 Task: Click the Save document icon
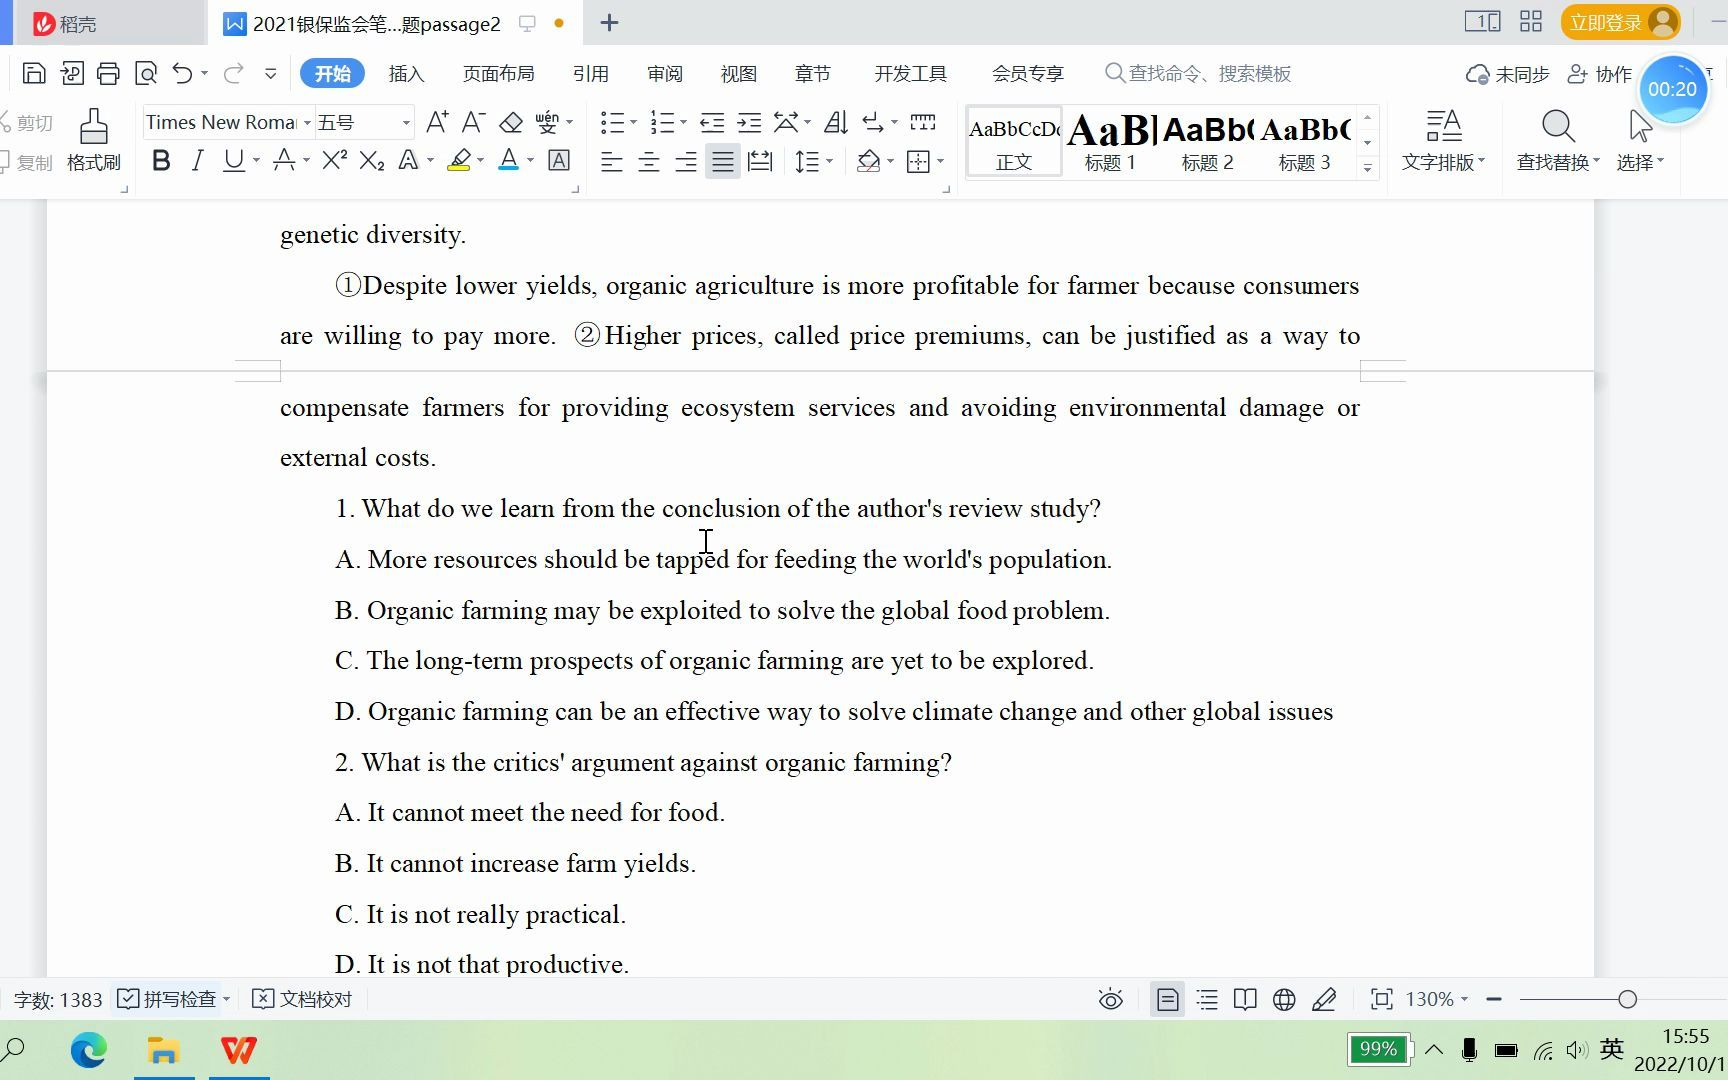point(34,73)
